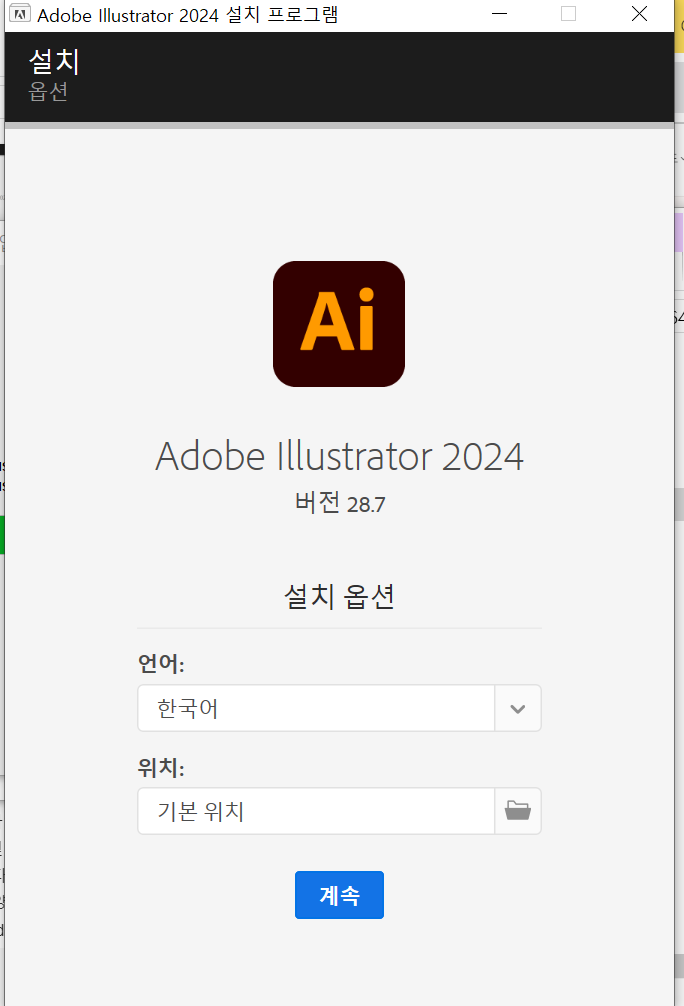Click the installer title bar Adobe icon
This screenshot has width=684, height=1006.
pyautogui.click(x=20, y=13)
